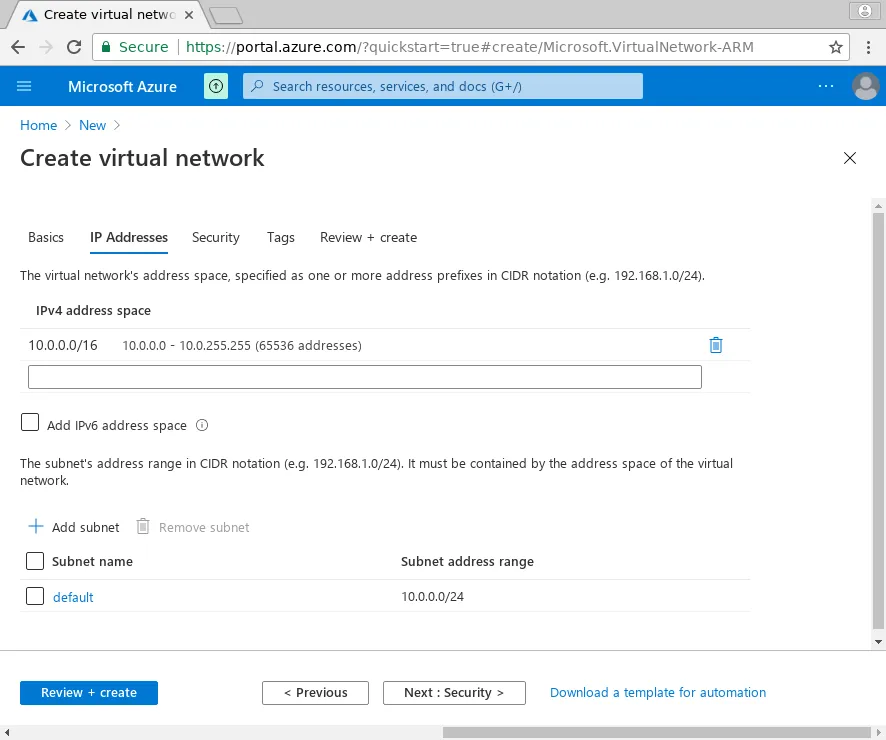Go forward in browser history
886x740 pixels.
[46, 47]
